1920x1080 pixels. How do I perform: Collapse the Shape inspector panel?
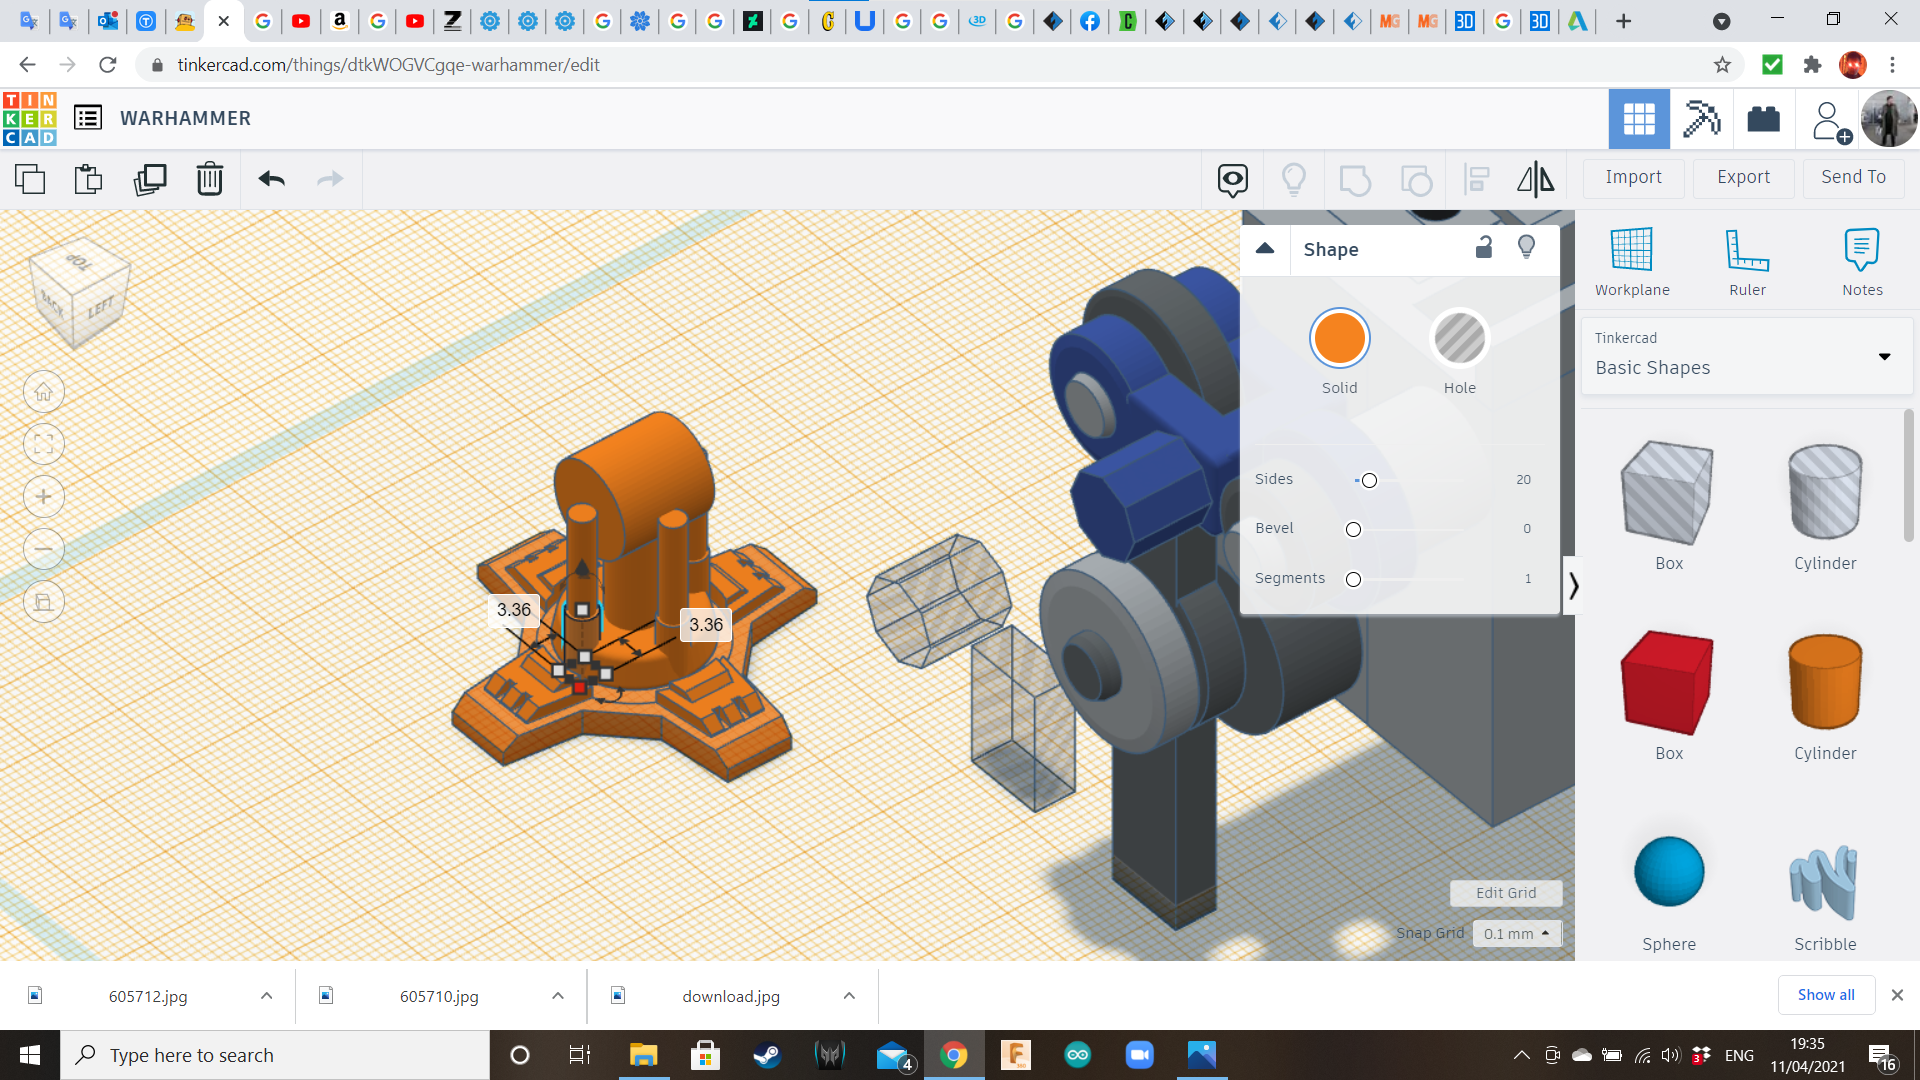[x=1265, y=249]
